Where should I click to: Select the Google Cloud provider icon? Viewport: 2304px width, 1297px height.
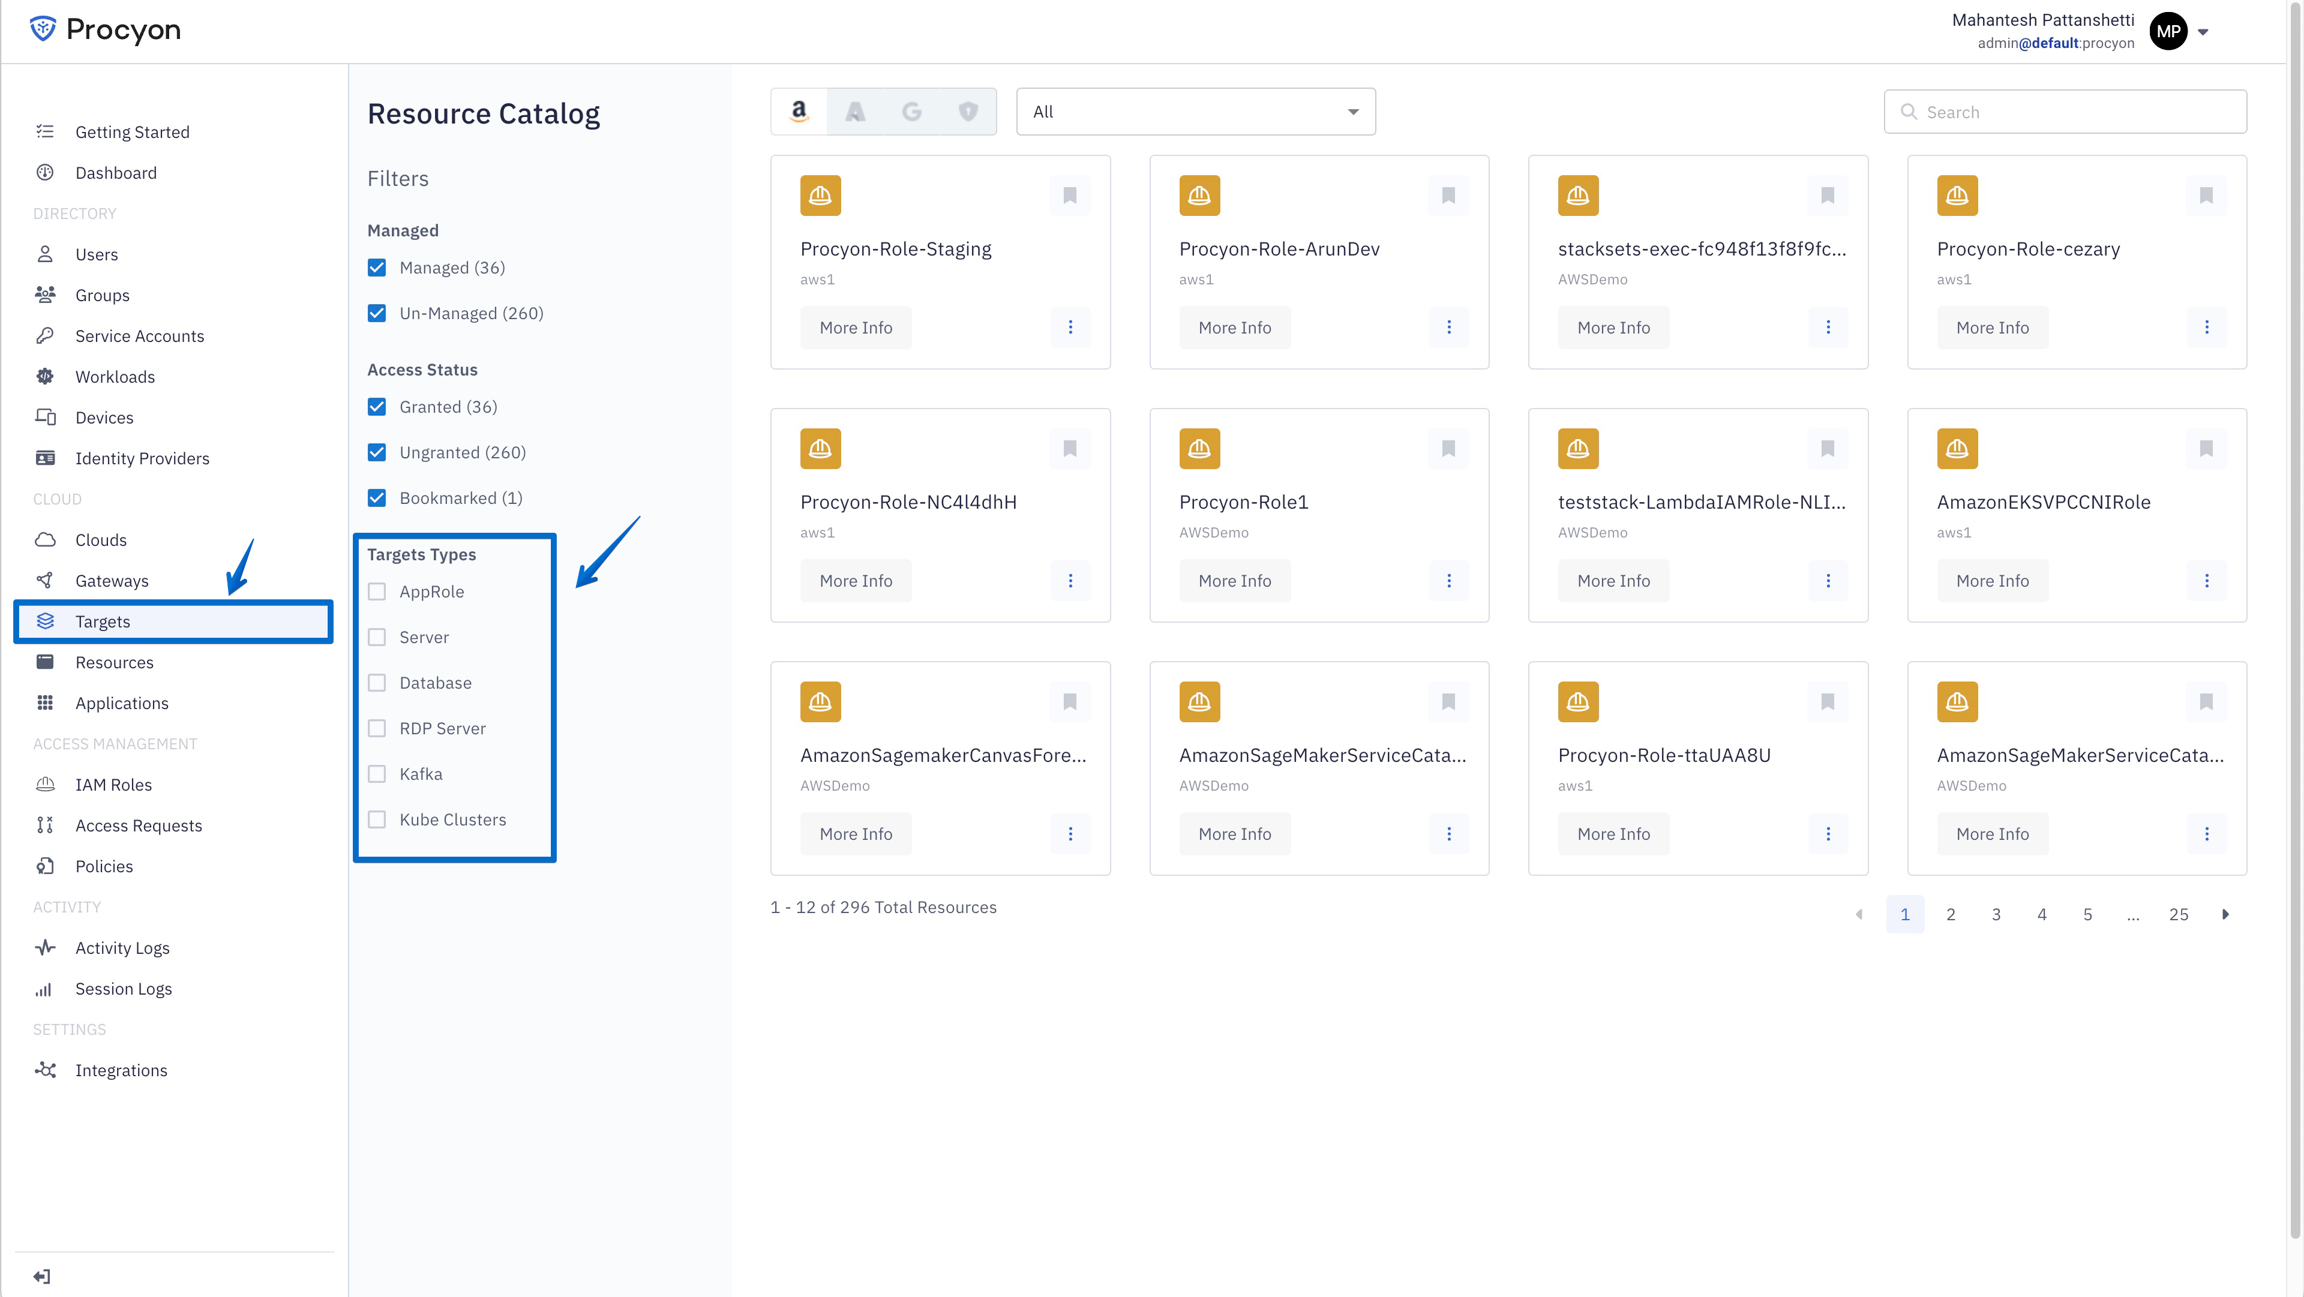(x=911, y=111)
